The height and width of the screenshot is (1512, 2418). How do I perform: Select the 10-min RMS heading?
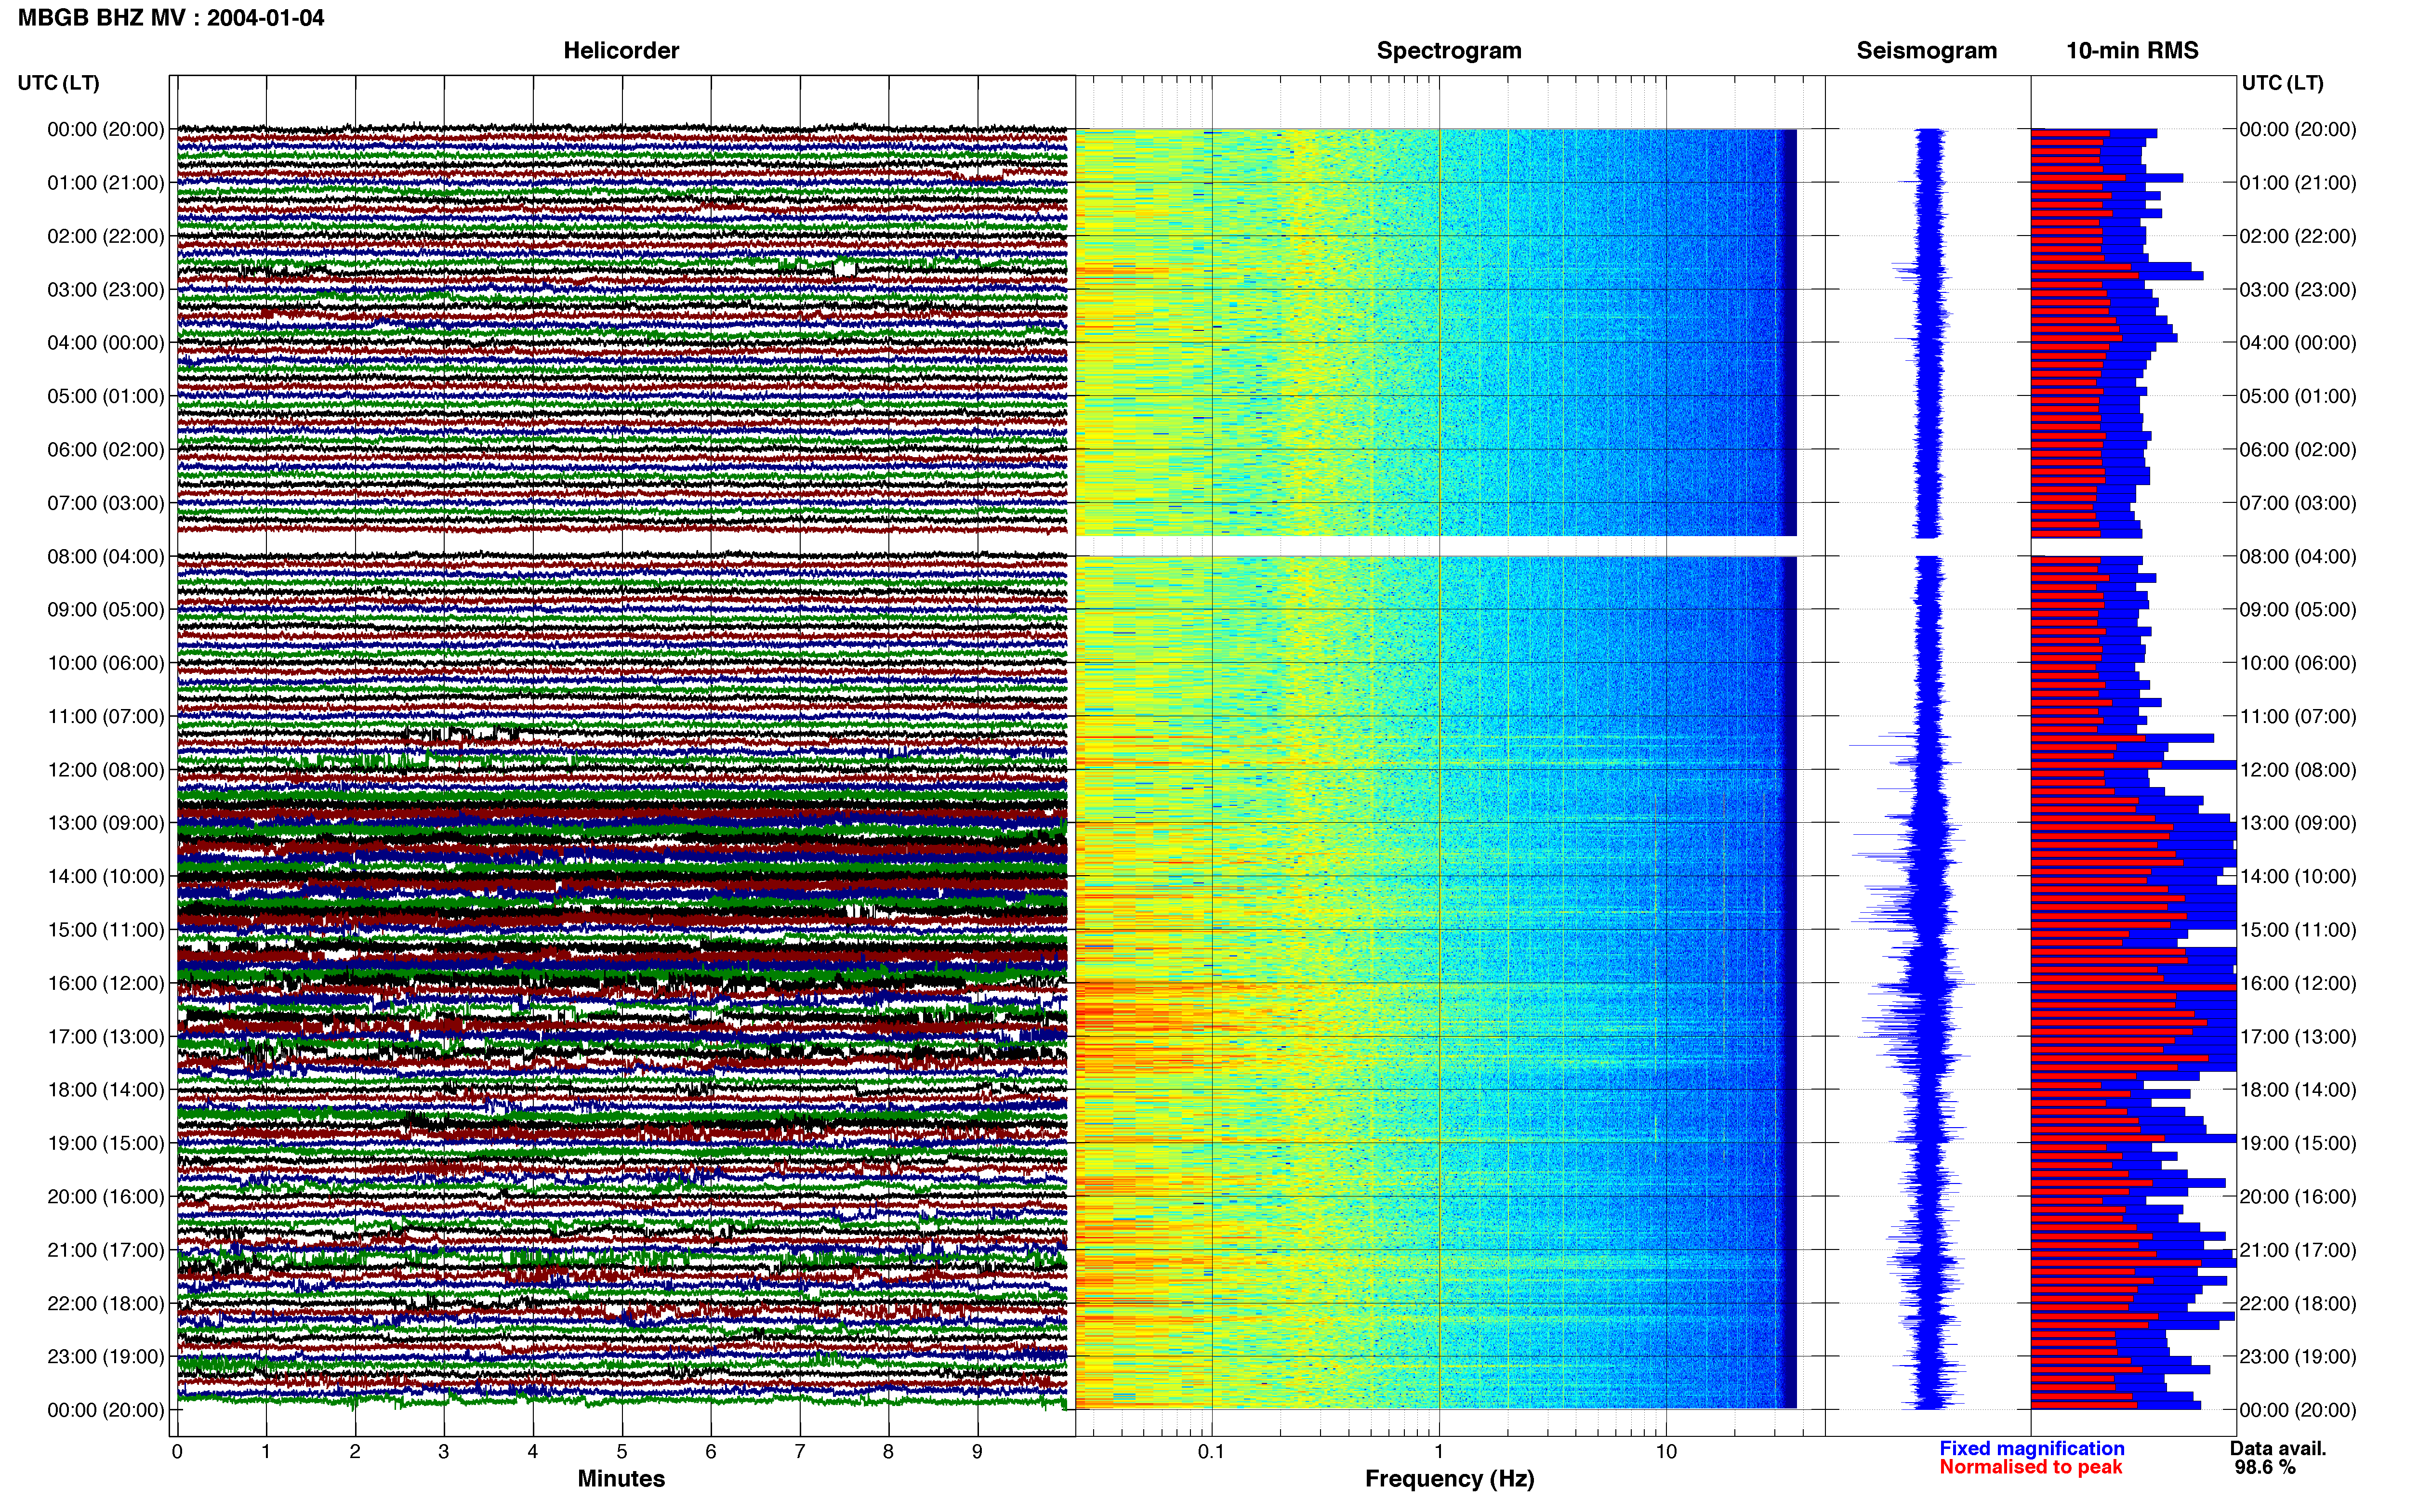2132,51
